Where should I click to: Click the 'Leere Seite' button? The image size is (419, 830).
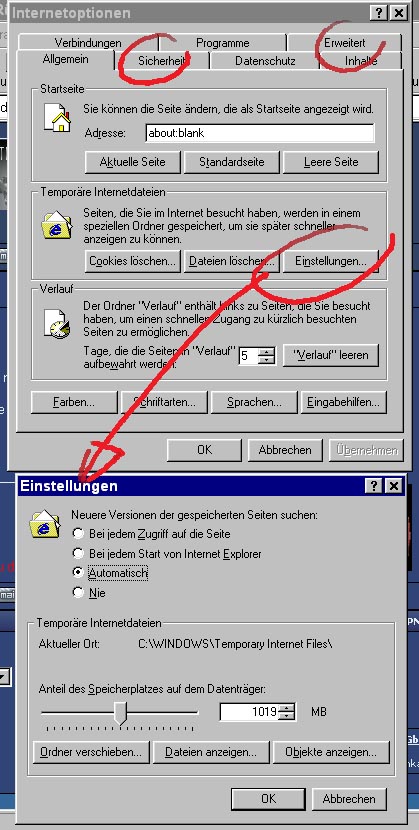(x=331, y=162)
